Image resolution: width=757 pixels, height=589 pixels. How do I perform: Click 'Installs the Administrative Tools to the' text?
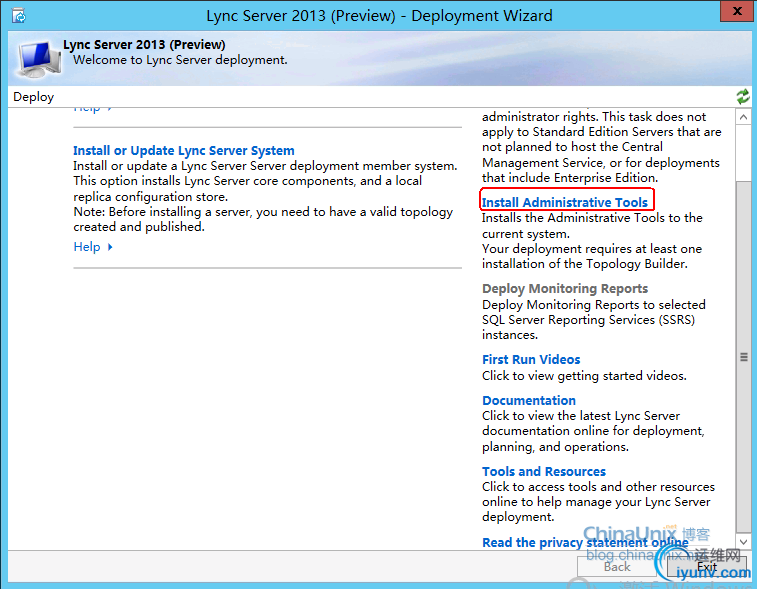pyautogui.click(x=592, y=218)
